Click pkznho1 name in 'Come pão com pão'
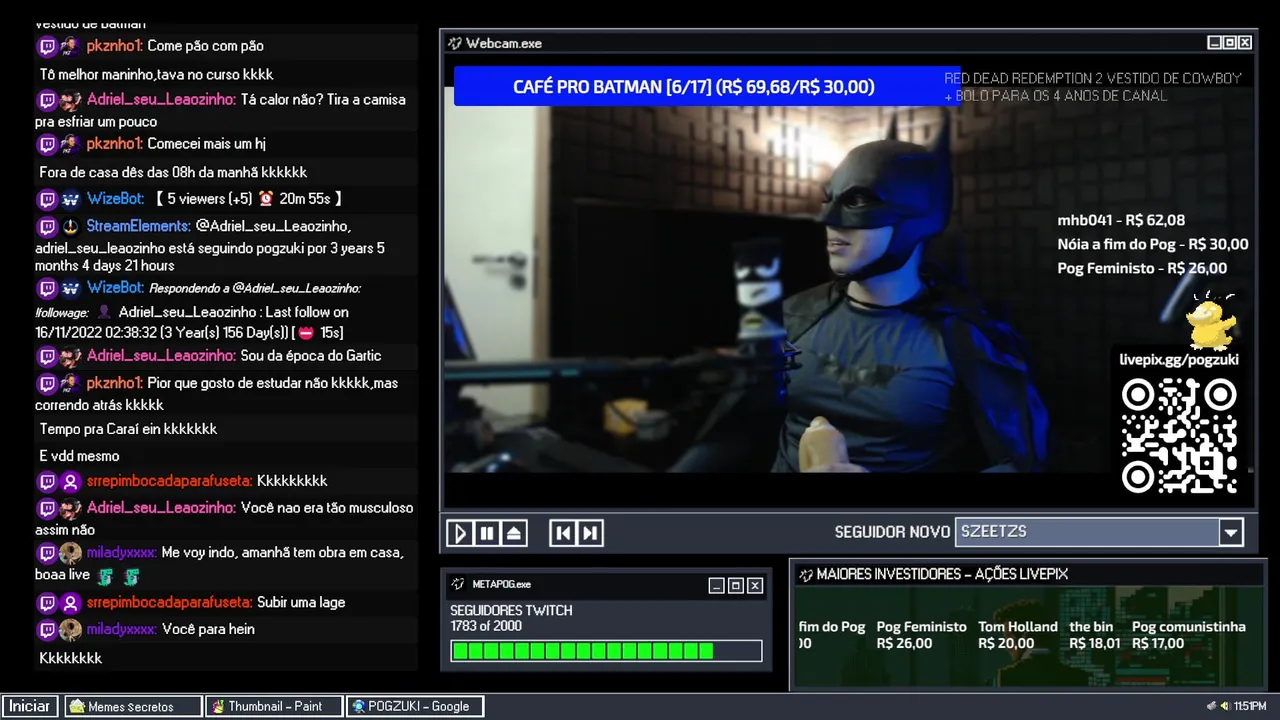 point(115,45)
